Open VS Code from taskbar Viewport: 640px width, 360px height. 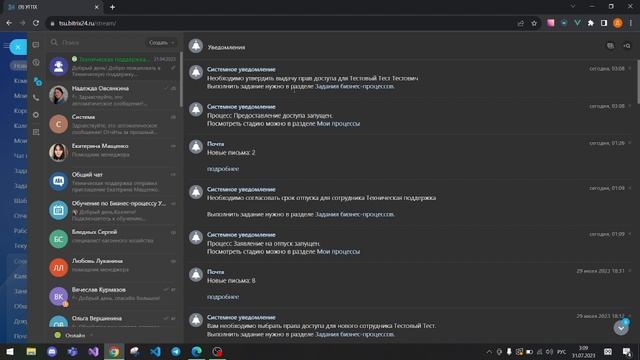(x=155, y=351)
